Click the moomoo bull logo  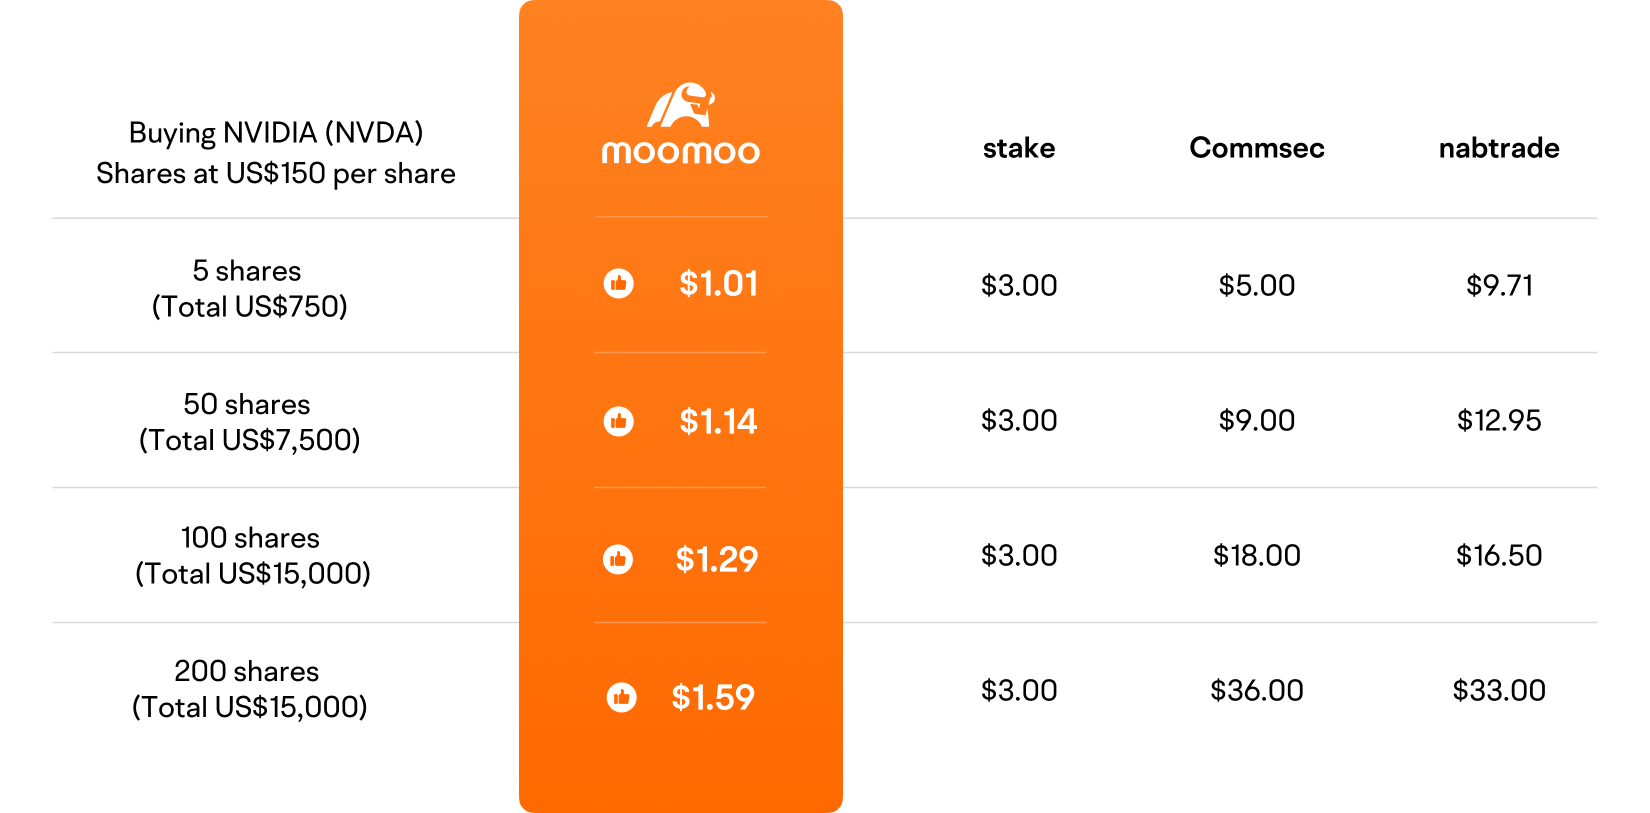681,107
